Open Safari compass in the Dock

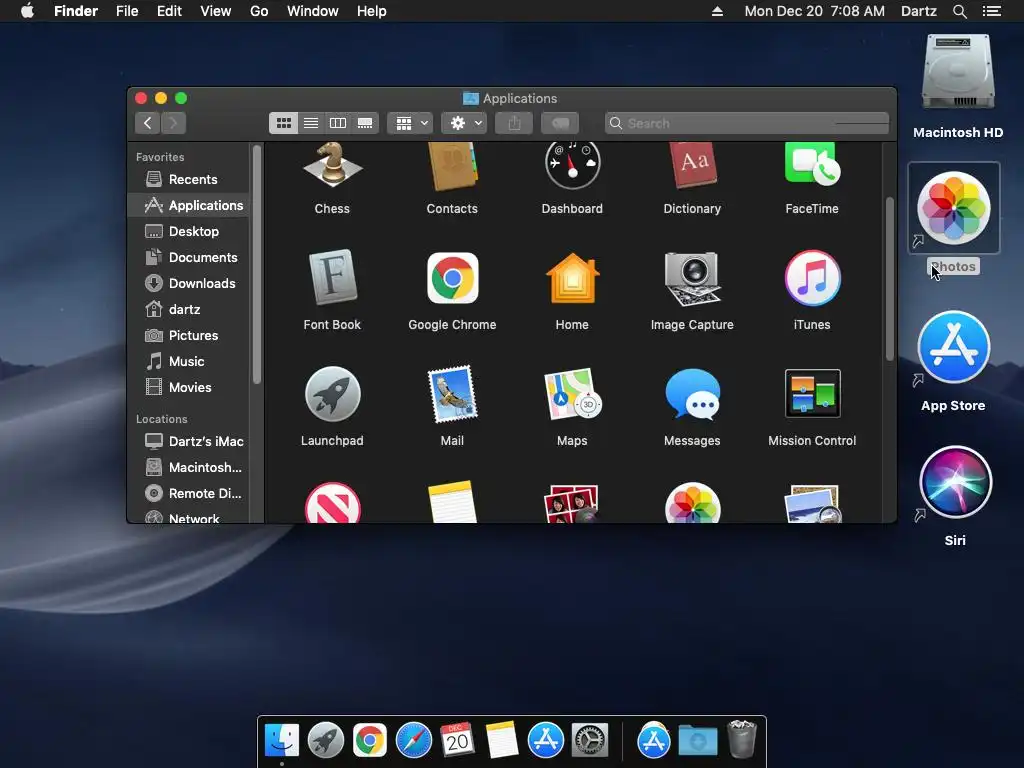click(x=413, y=740)
